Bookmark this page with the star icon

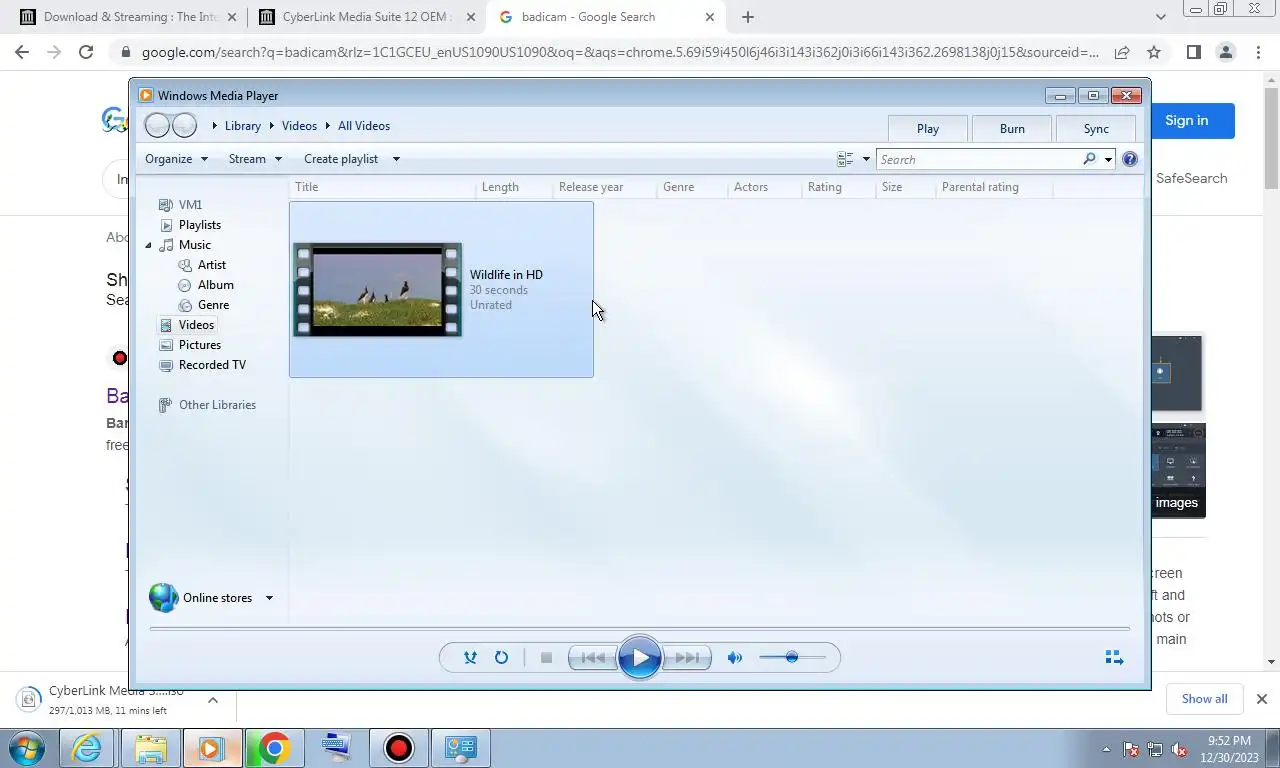pyautogui.click(x=1154, y=52)
